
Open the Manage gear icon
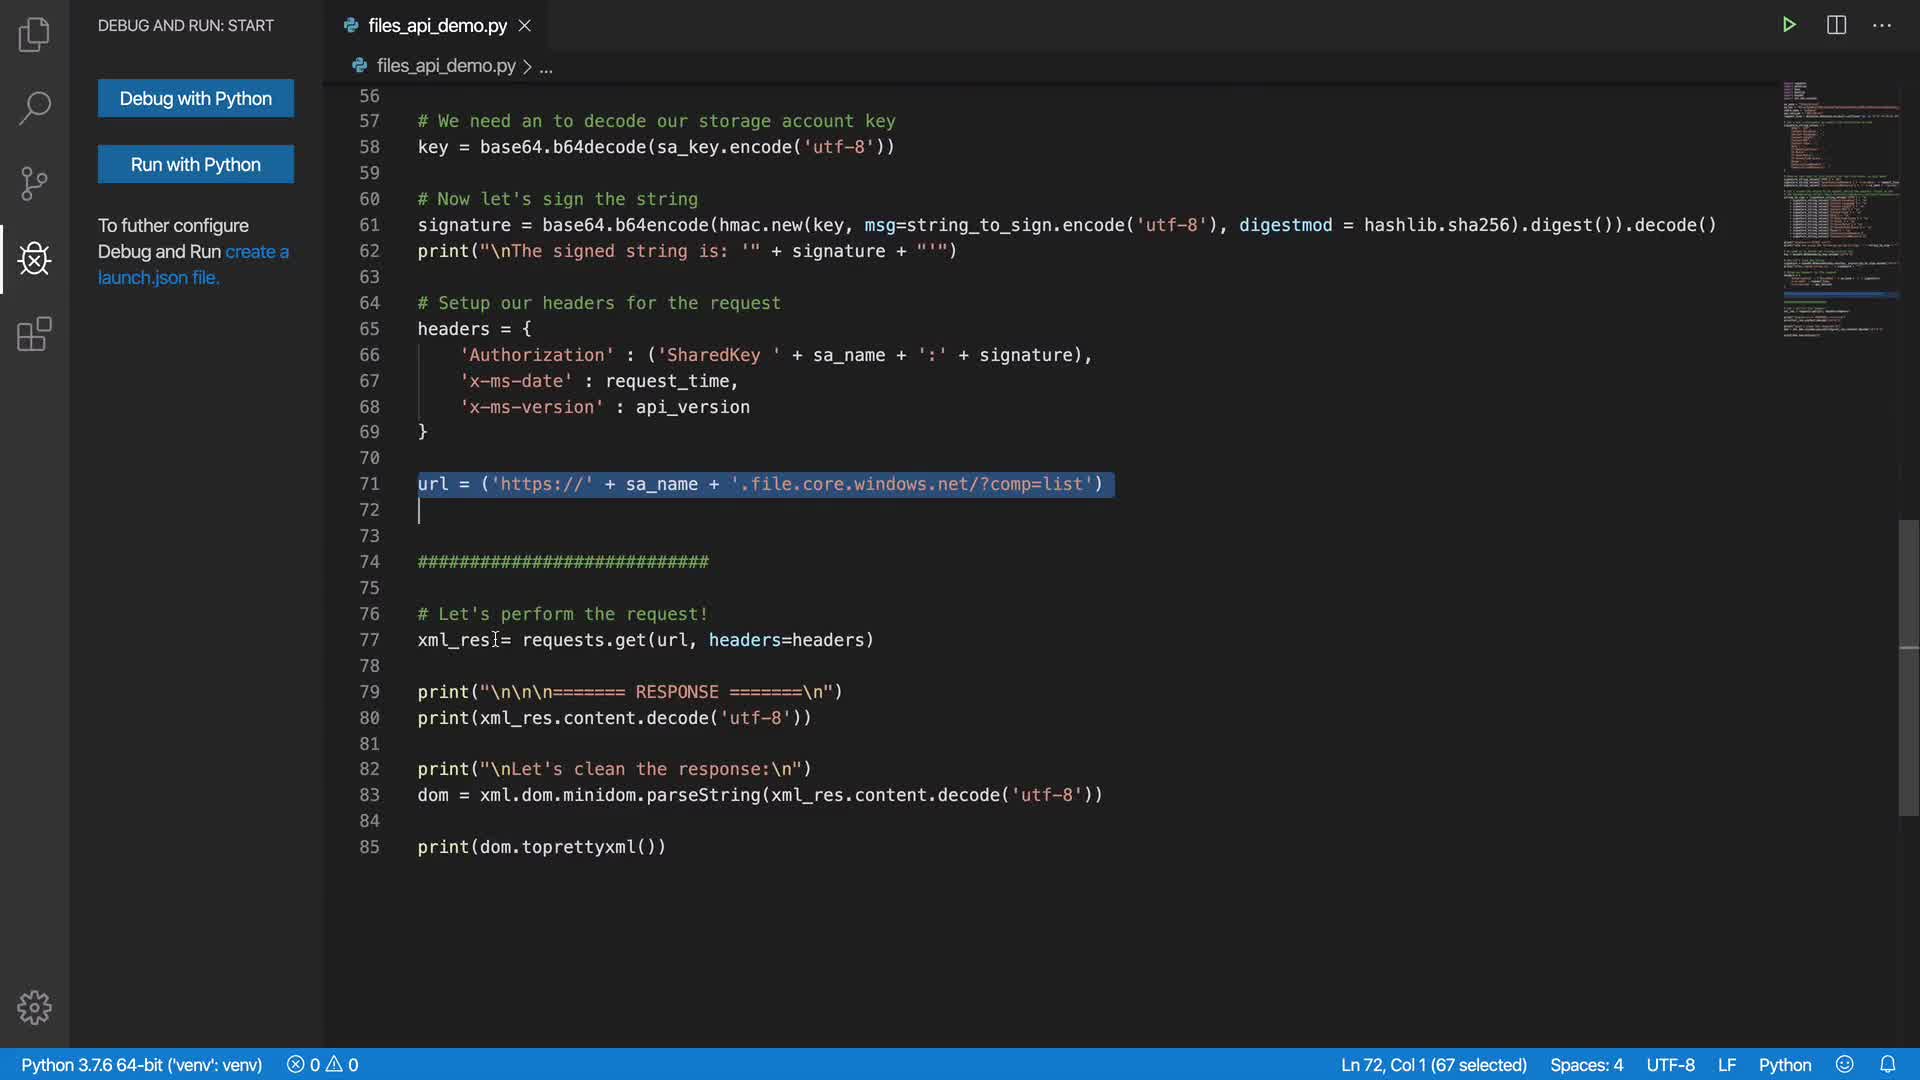[x=34, y=1007]
